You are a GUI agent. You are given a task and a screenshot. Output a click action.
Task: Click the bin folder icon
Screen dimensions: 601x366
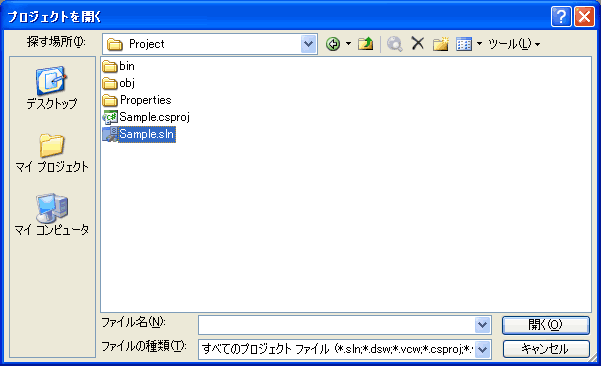110,66
